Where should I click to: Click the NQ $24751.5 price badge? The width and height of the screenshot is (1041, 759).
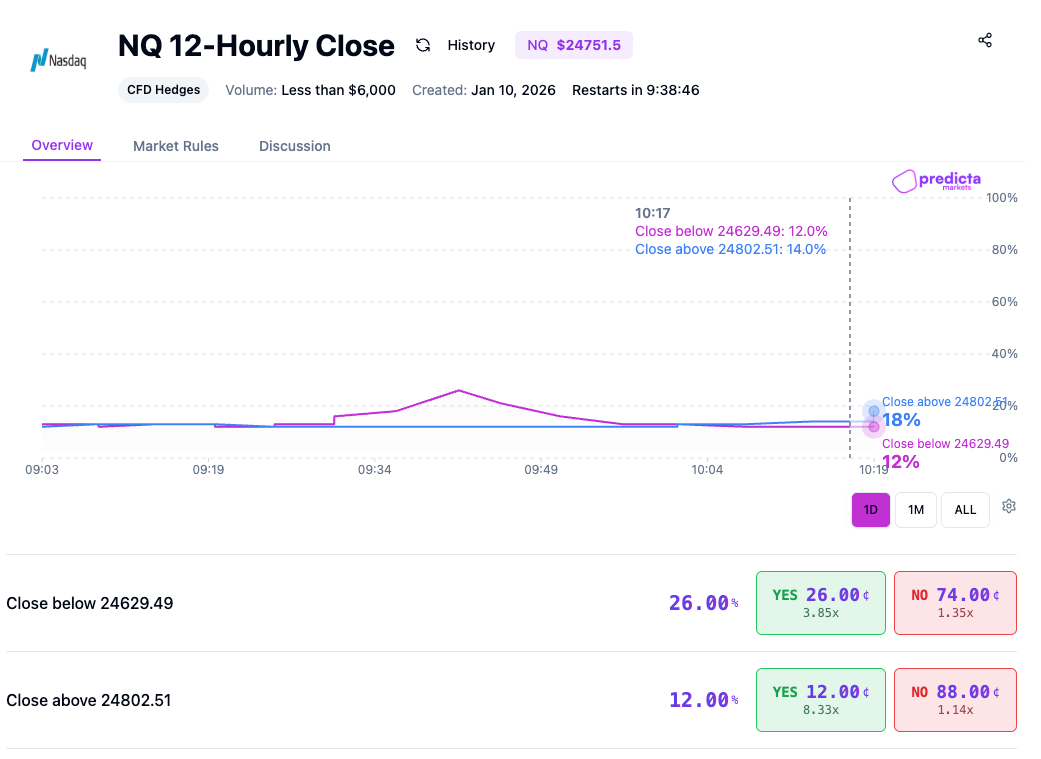point(573,45)
